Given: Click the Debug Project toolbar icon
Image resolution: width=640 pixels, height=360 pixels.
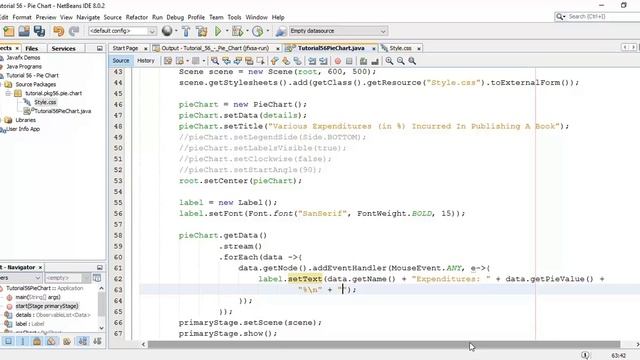Looking at the screenshot, I should click(237, 31).
